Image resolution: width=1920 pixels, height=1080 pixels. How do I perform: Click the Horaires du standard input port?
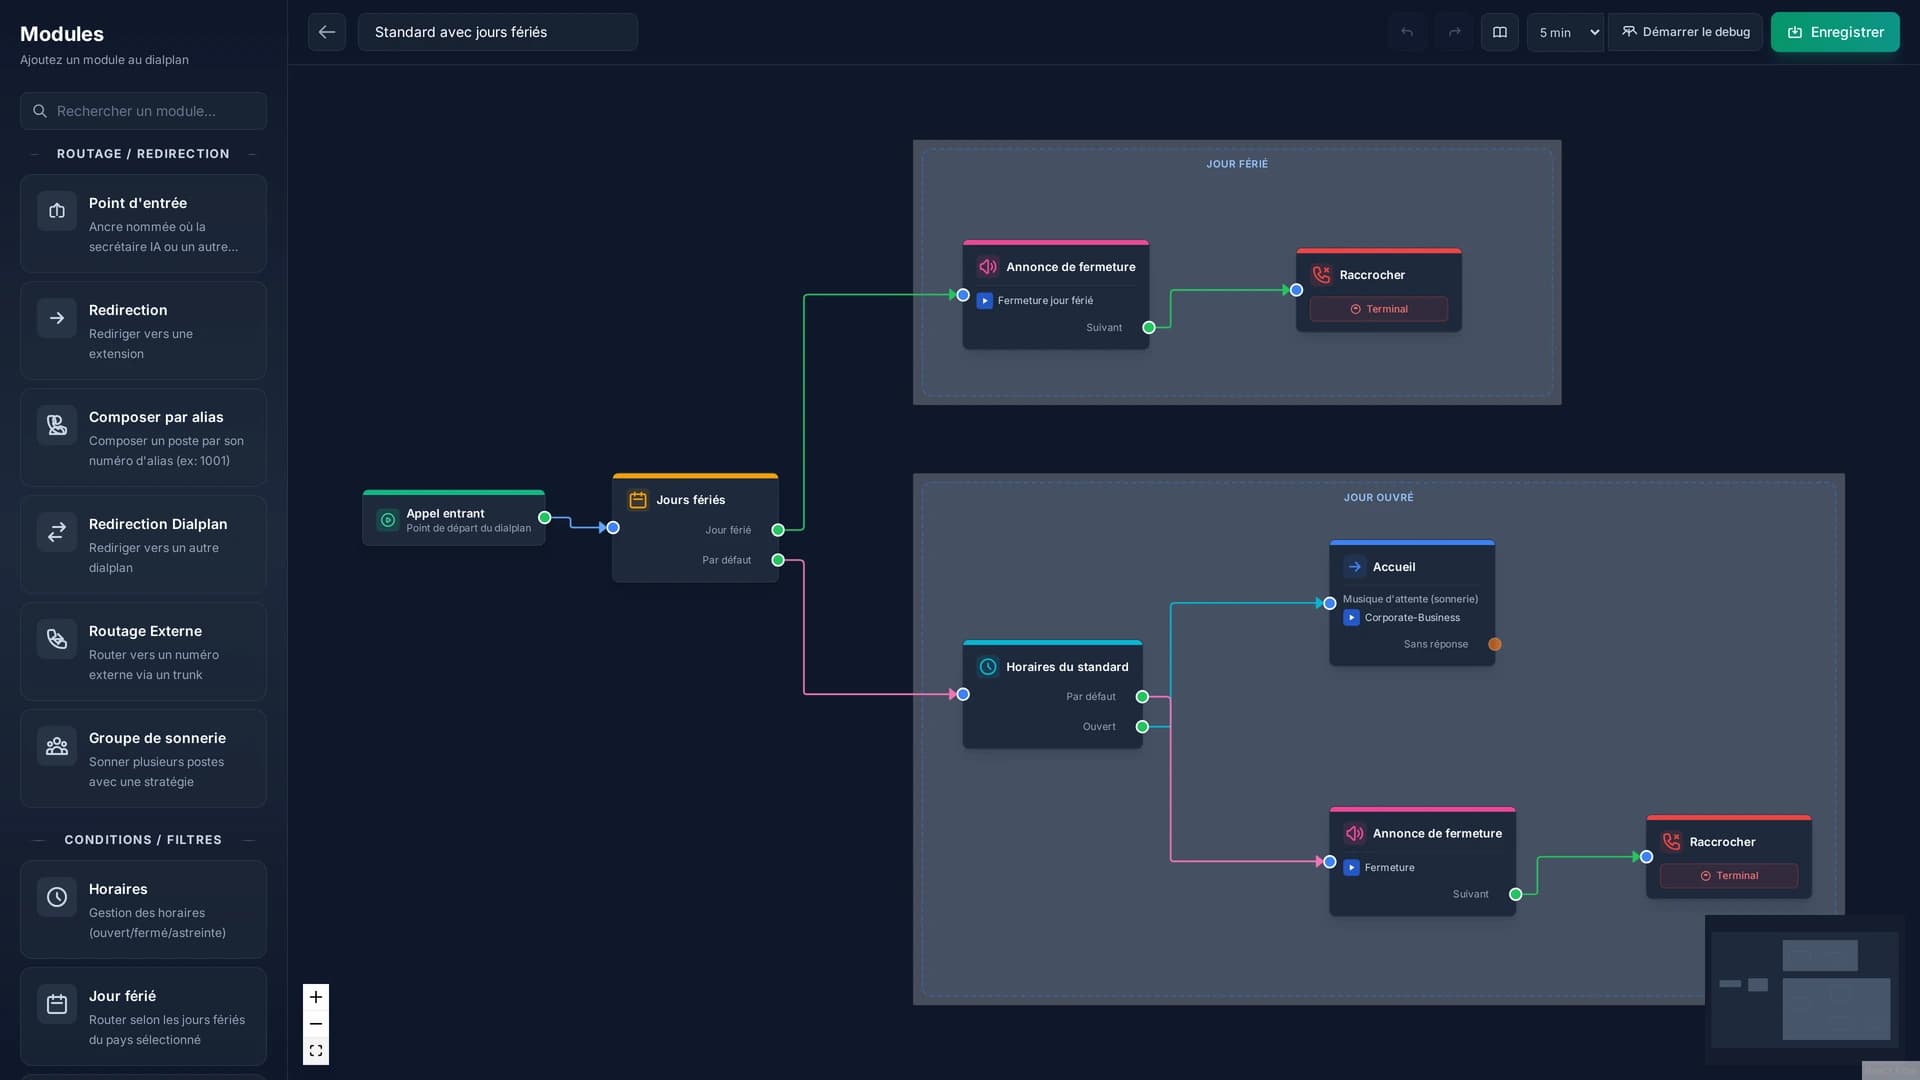[x=963, y=694]
